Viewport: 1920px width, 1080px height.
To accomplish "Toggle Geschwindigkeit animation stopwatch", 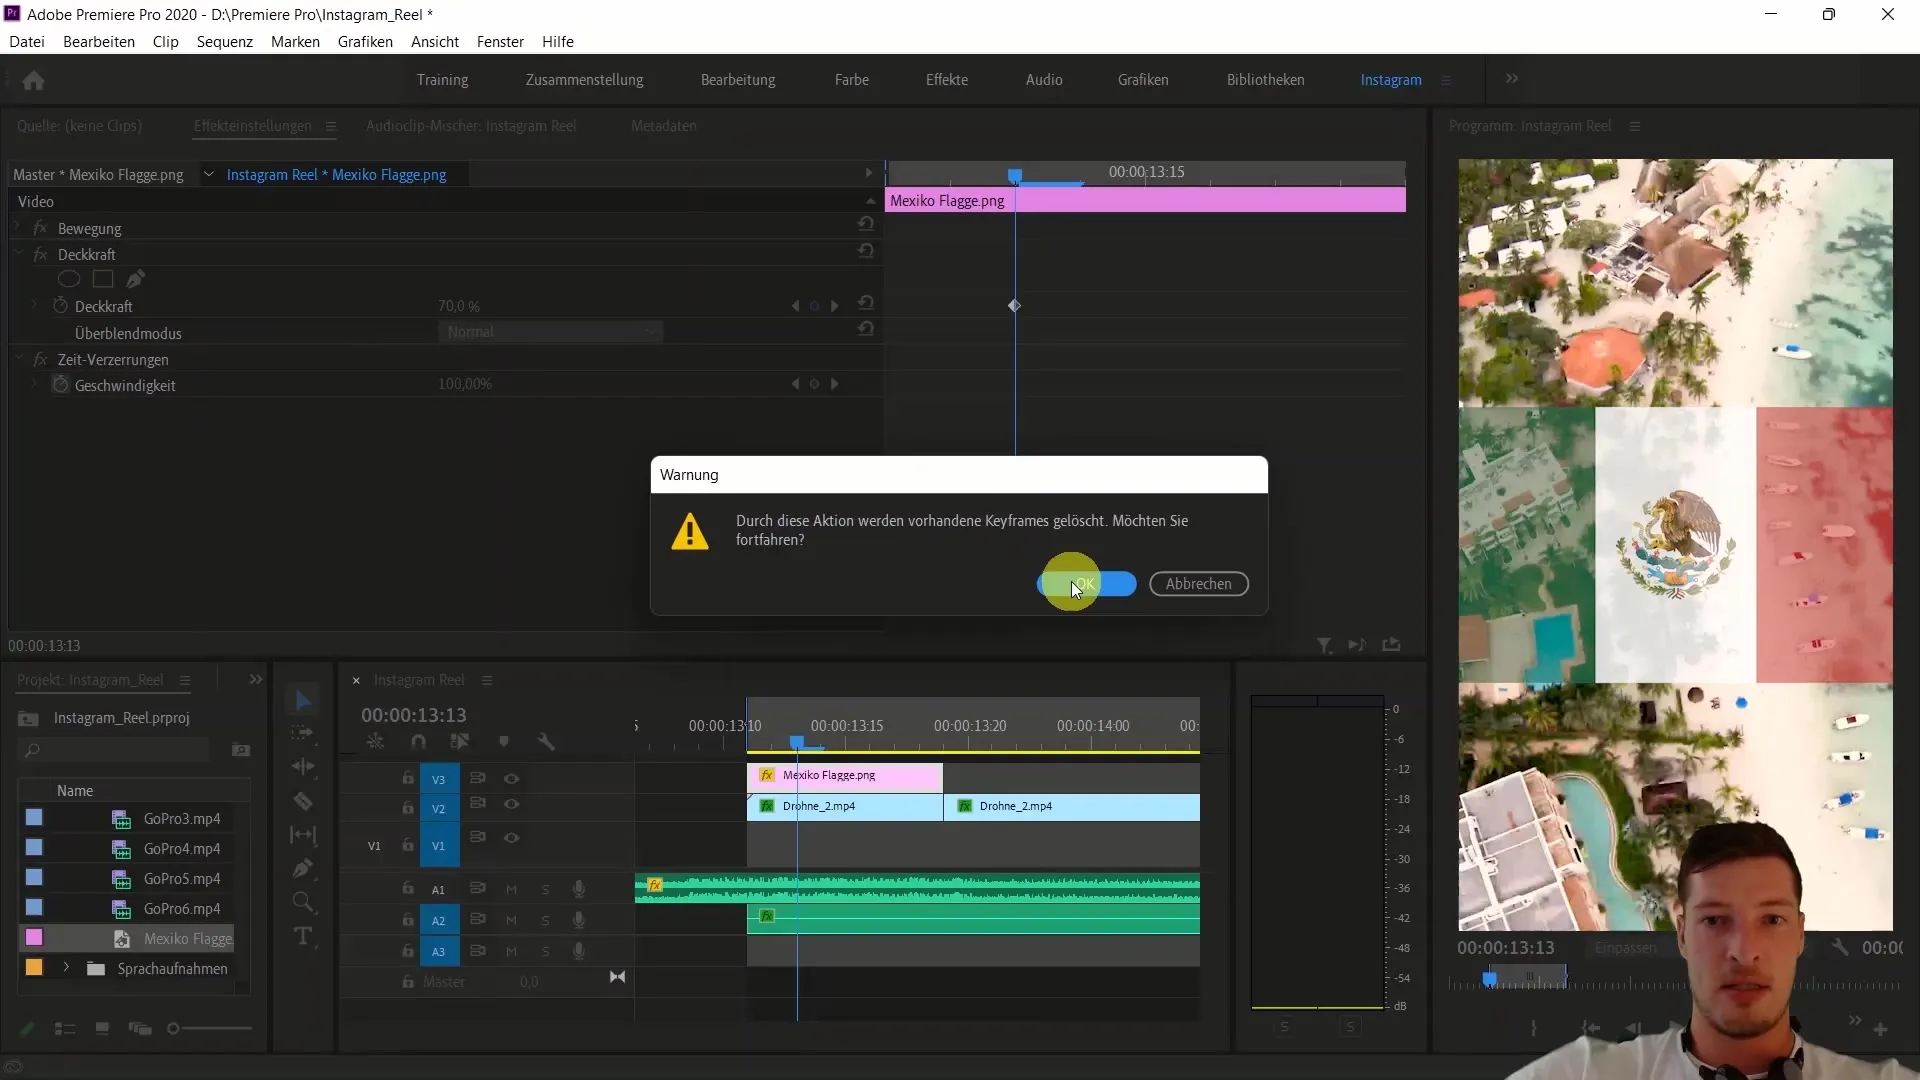I will 60,384.
